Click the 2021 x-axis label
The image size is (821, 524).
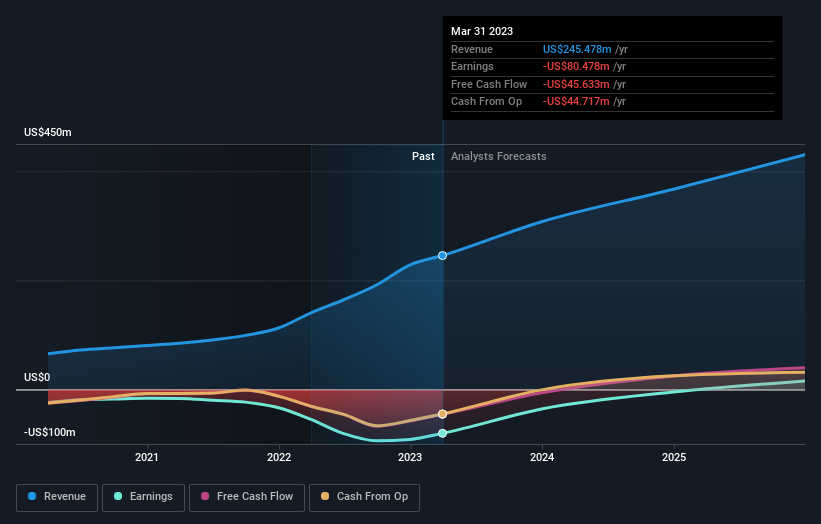pyautogui.click(x=147, y=458)
